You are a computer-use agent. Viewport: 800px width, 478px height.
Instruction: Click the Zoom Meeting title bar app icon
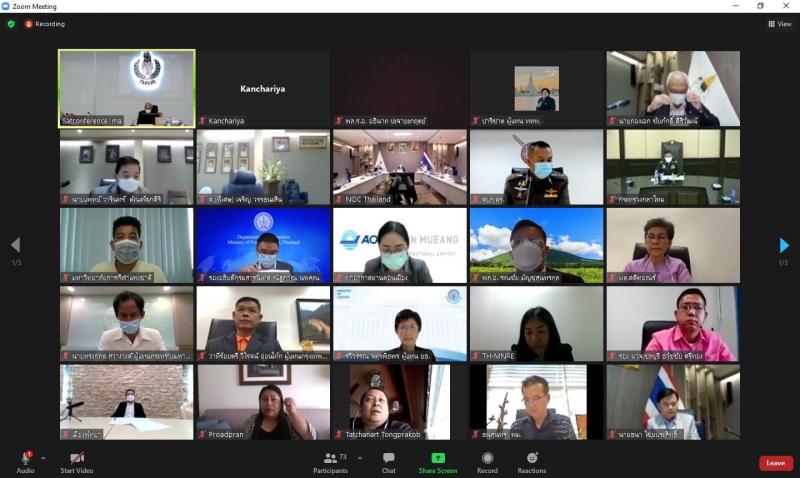pos(6,6)
